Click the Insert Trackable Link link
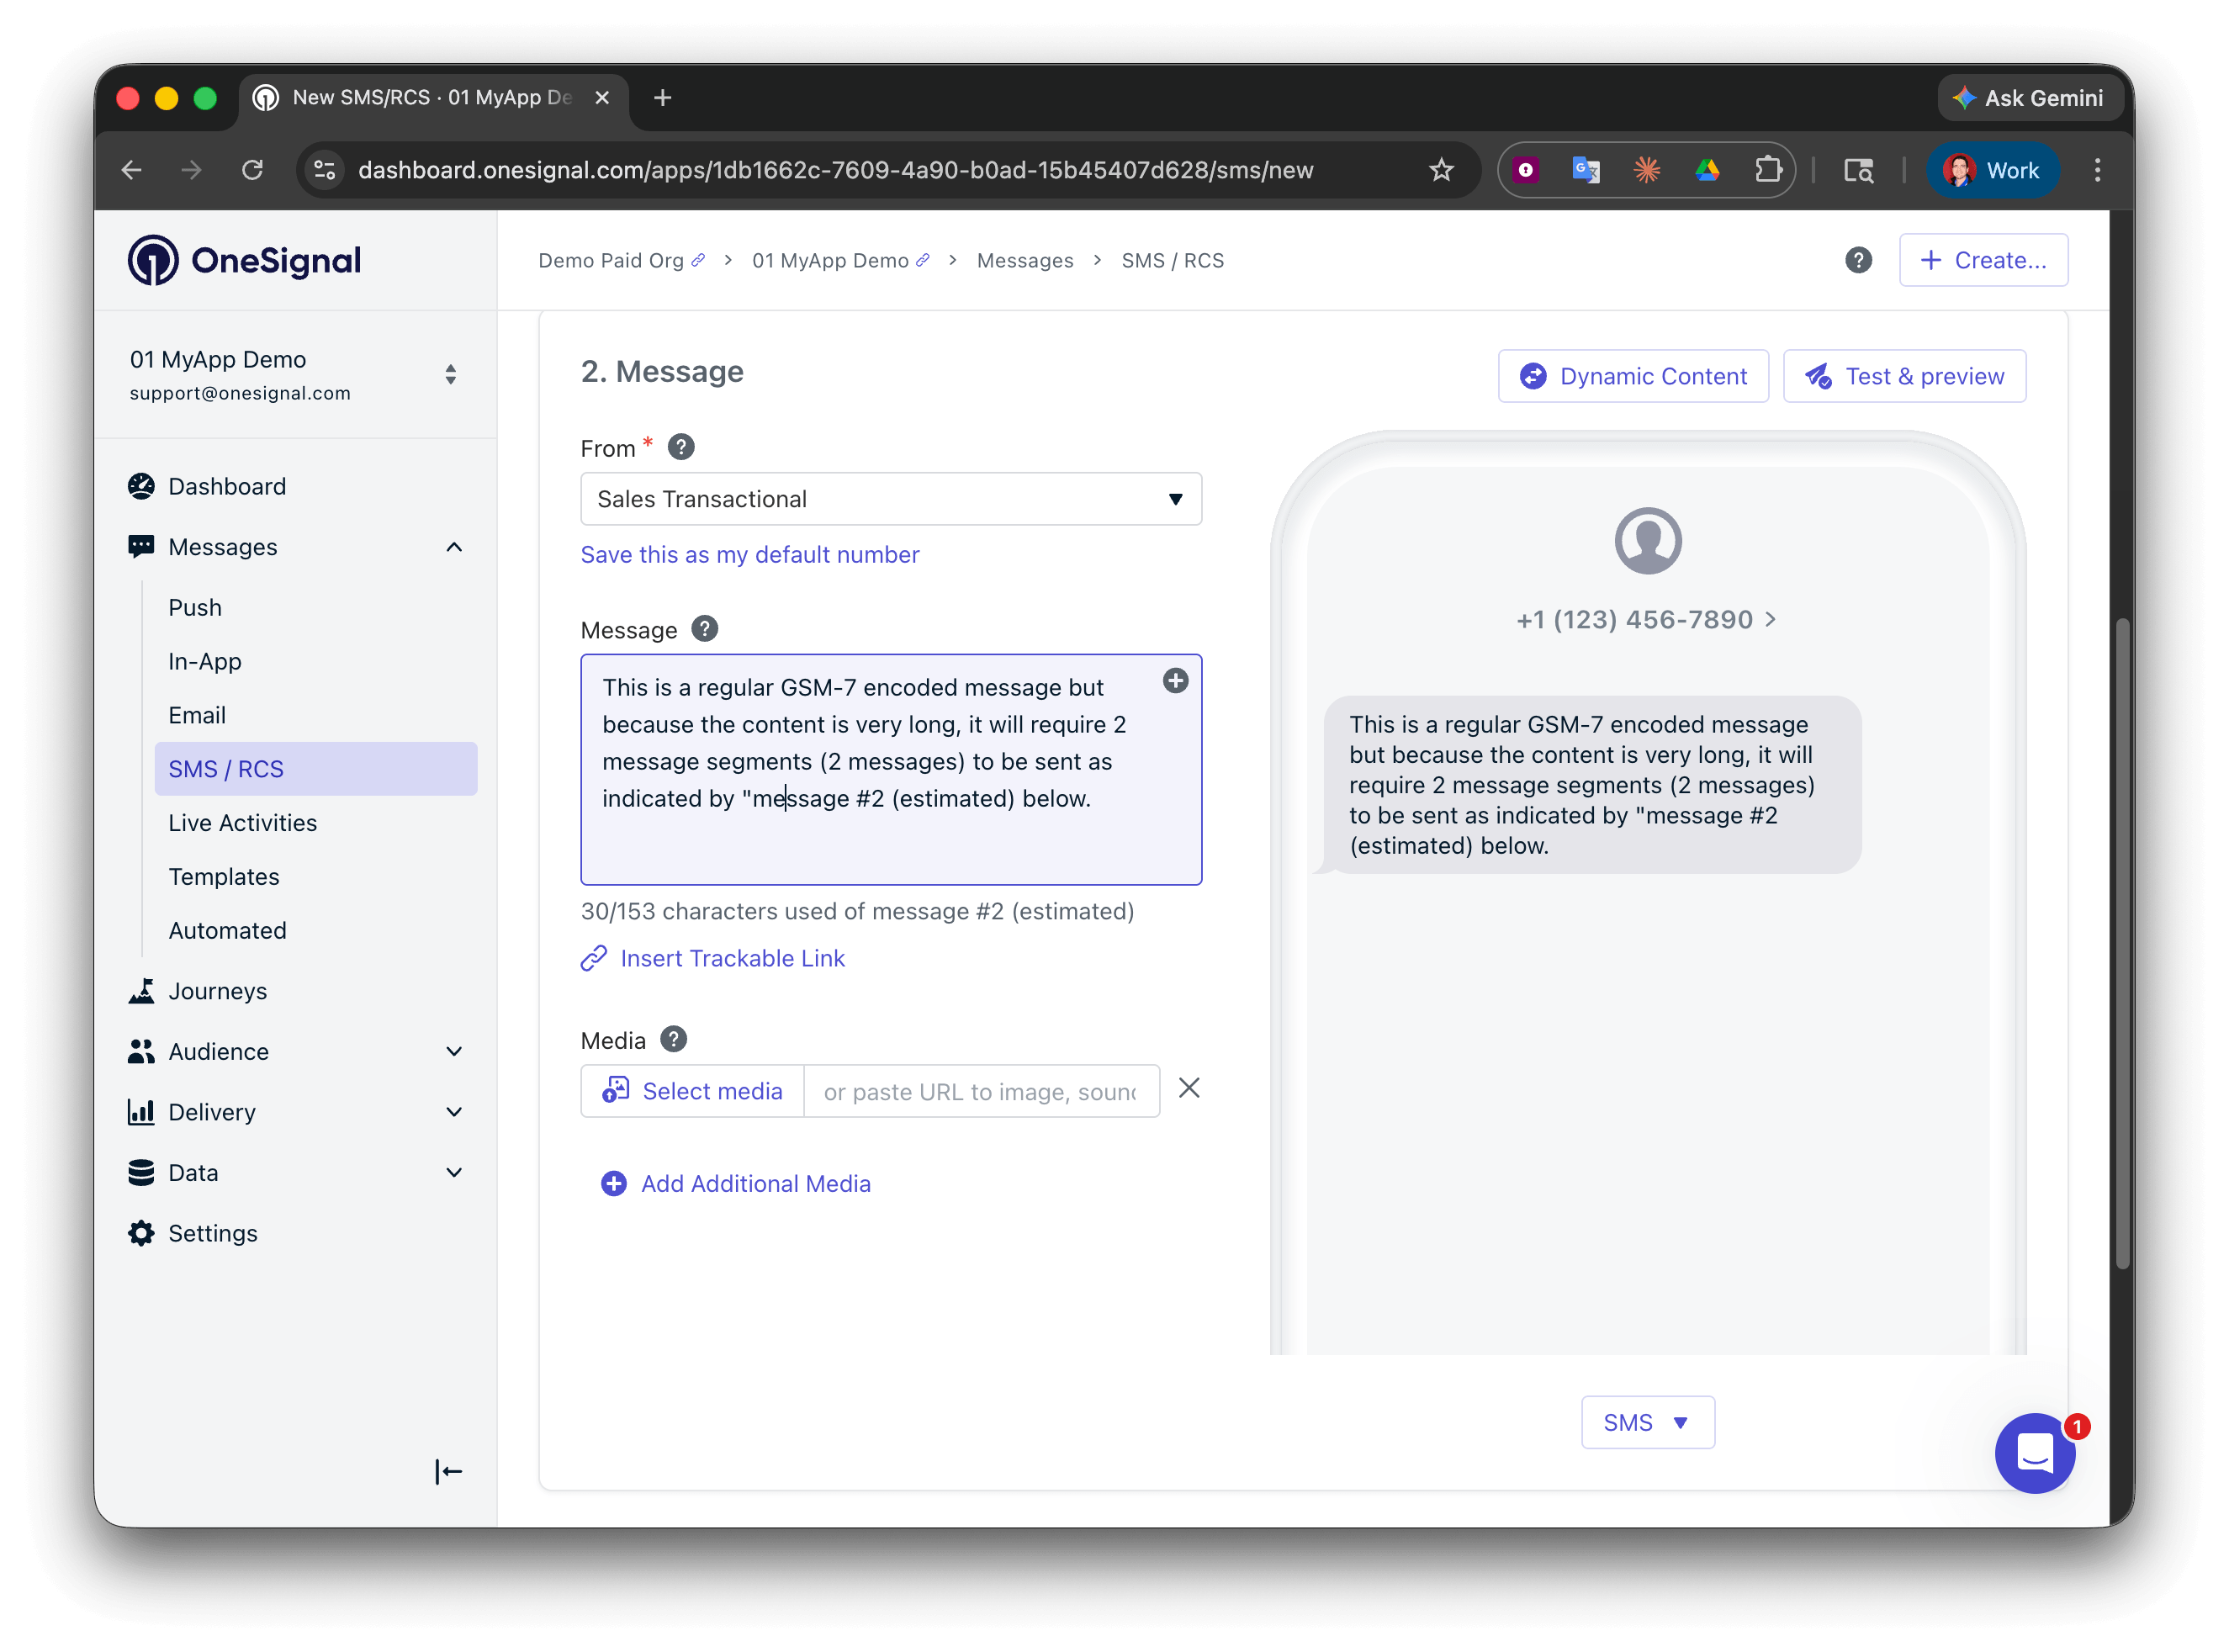 point(731,958)
